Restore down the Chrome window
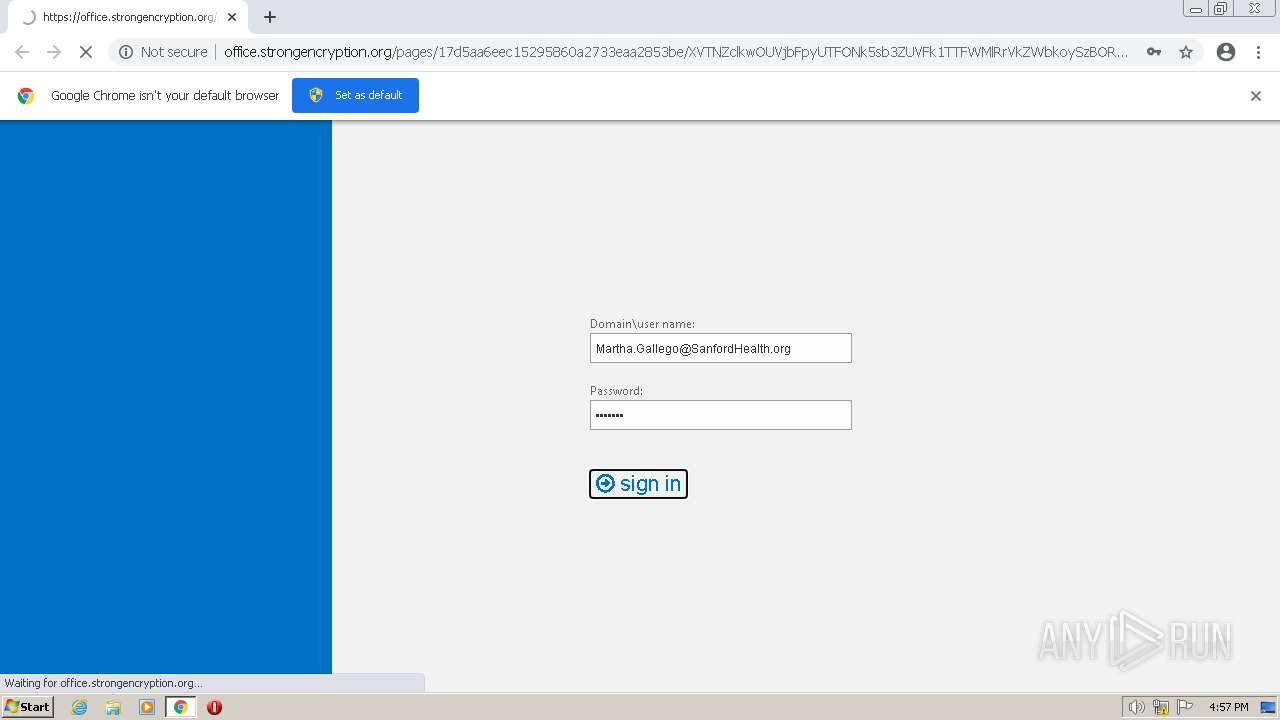The image size is (1280, 720). [x=1221, y=9]
